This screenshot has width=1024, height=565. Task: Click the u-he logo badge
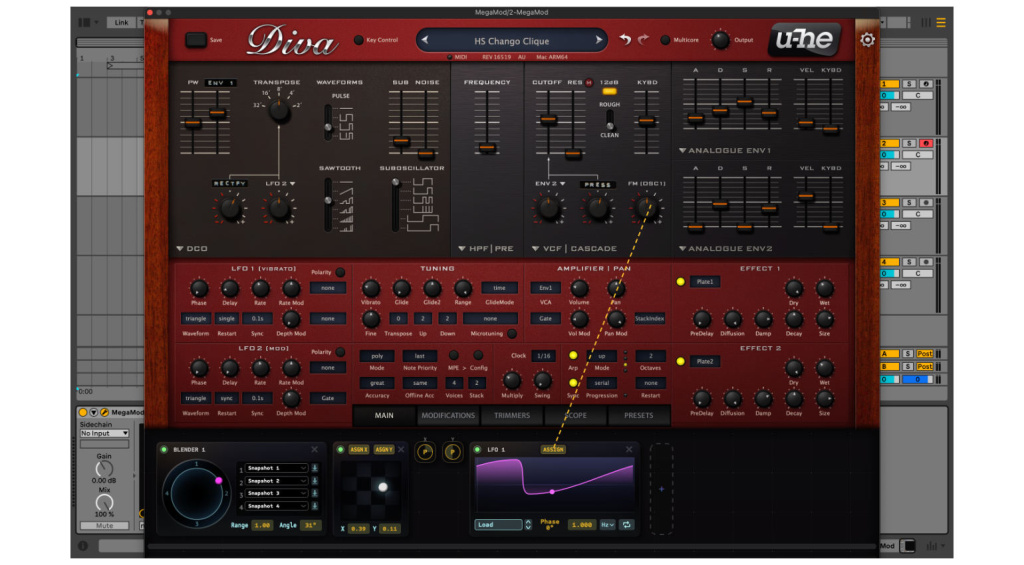(x=804, y=39)
